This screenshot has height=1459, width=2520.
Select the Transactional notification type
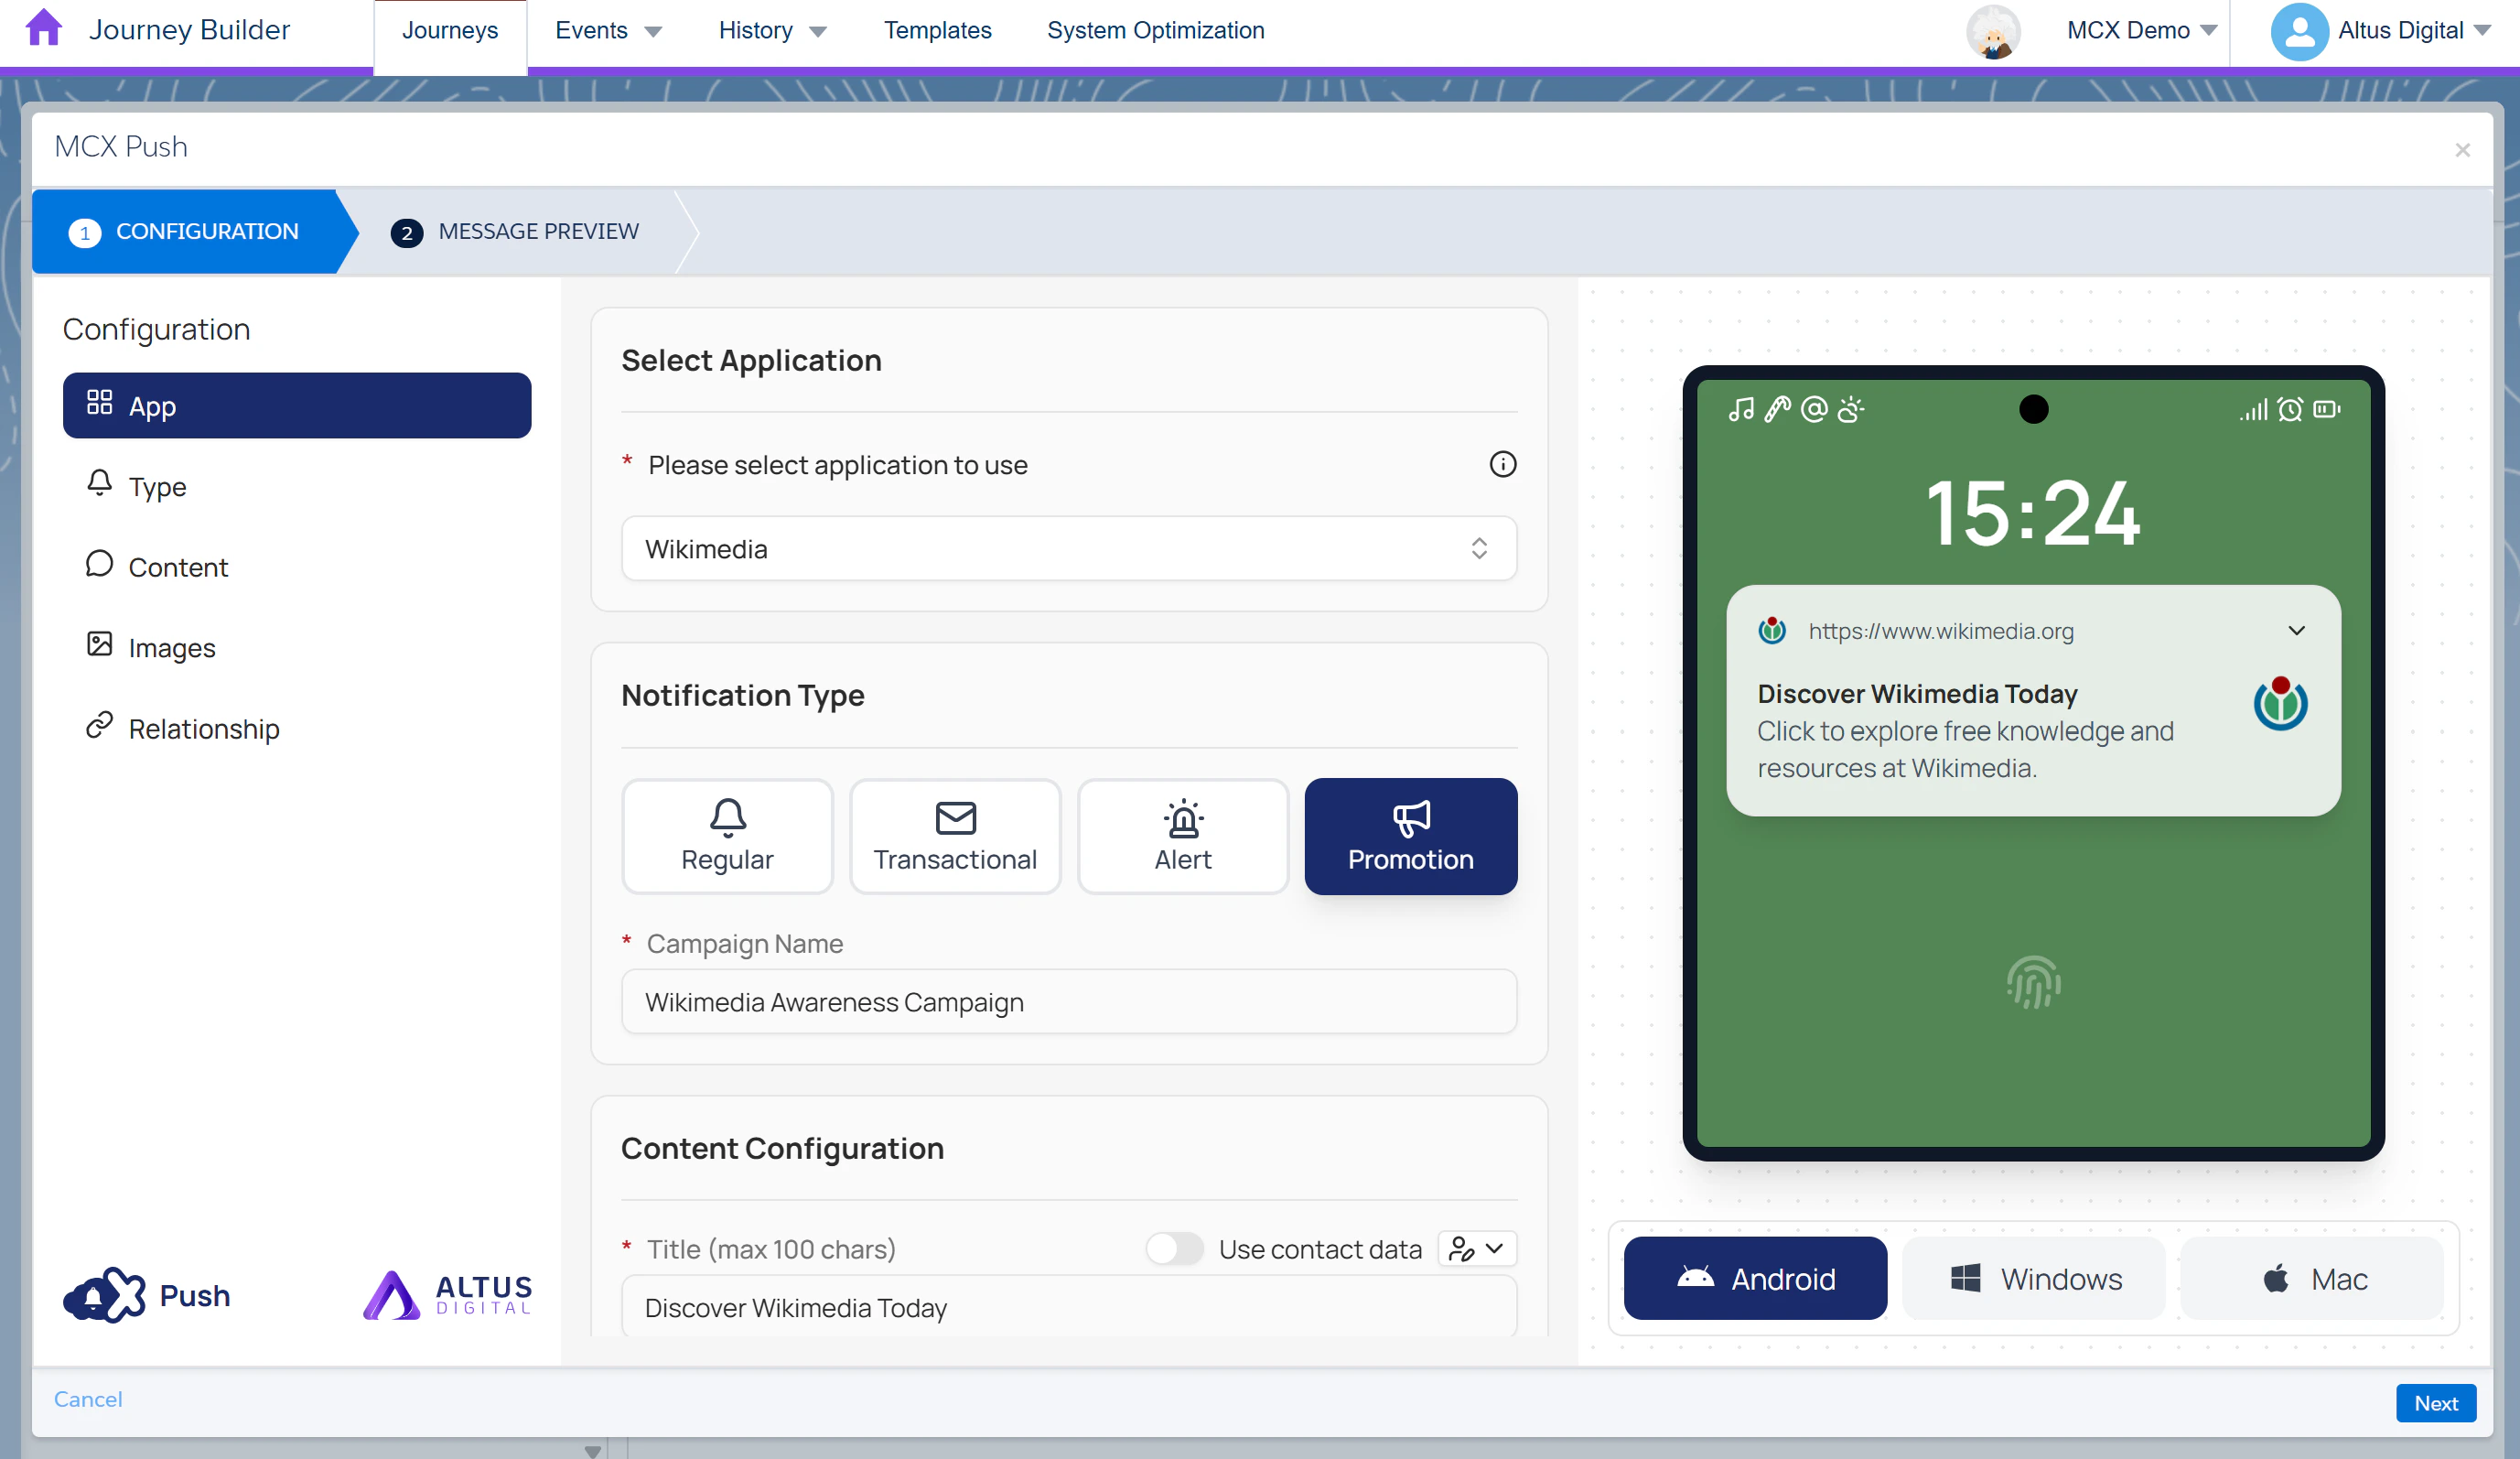click(955, 836)
